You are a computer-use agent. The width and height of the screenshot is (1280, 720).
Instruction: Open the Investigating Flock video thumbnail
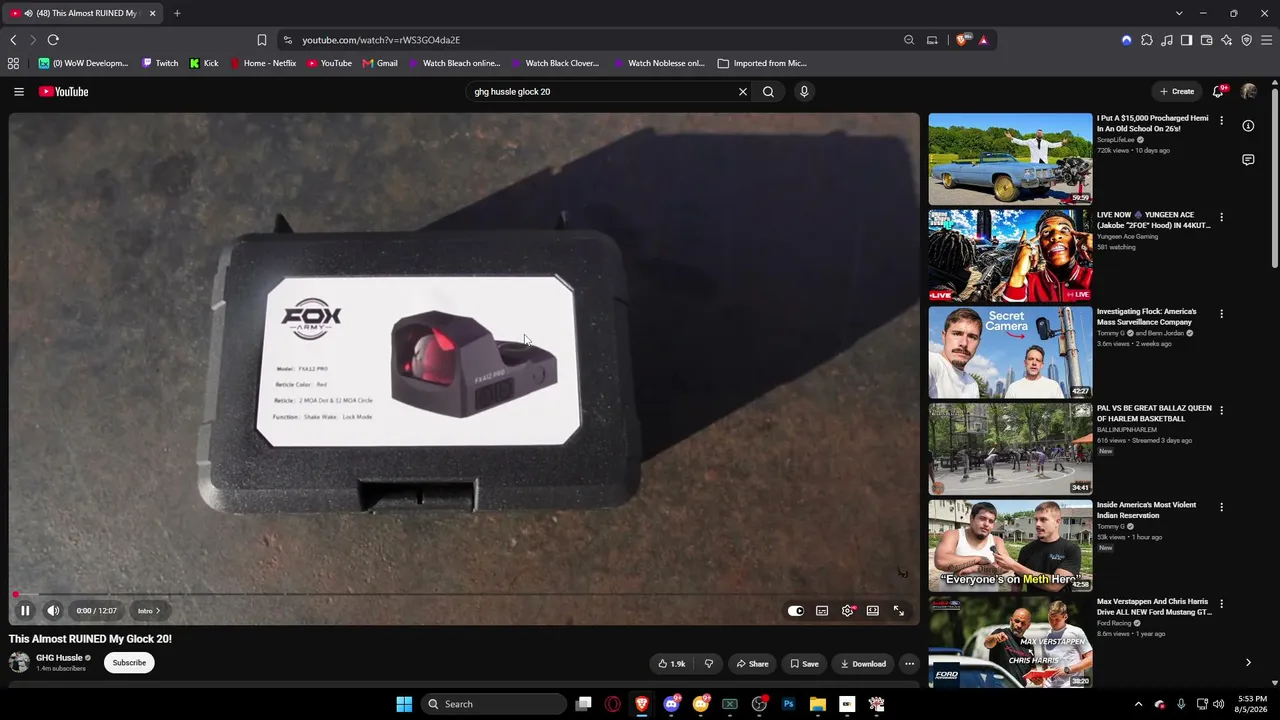[x=1010, y=352]
